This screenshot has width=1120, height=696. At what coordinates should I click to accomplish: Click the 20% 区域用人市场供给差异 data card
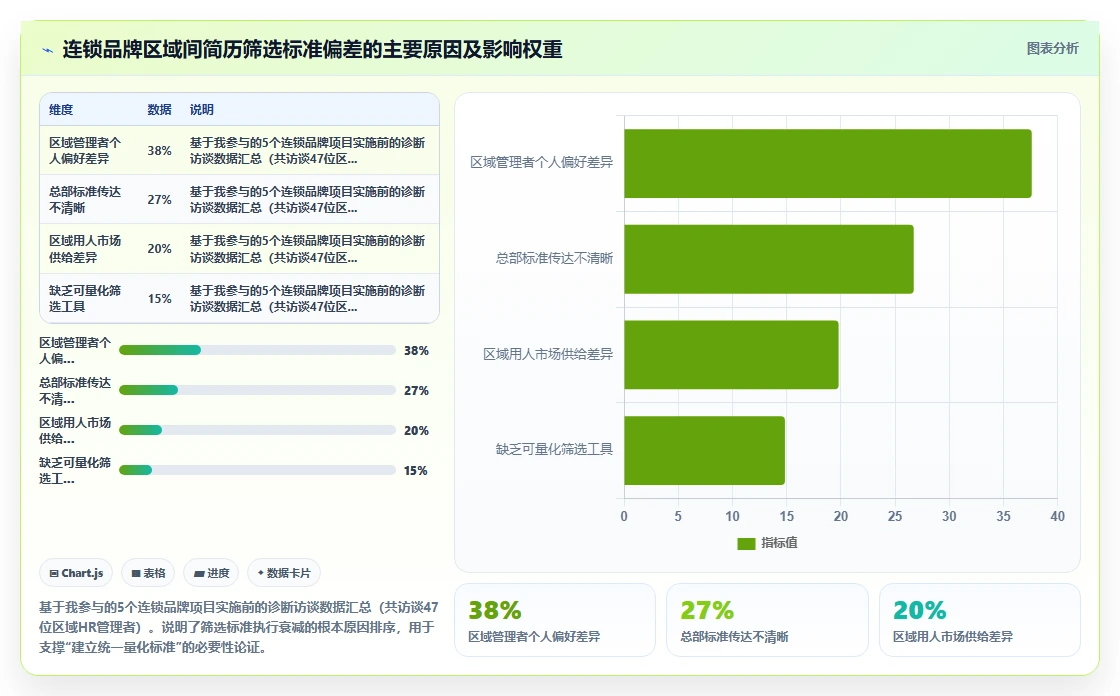tap(979, 620)
